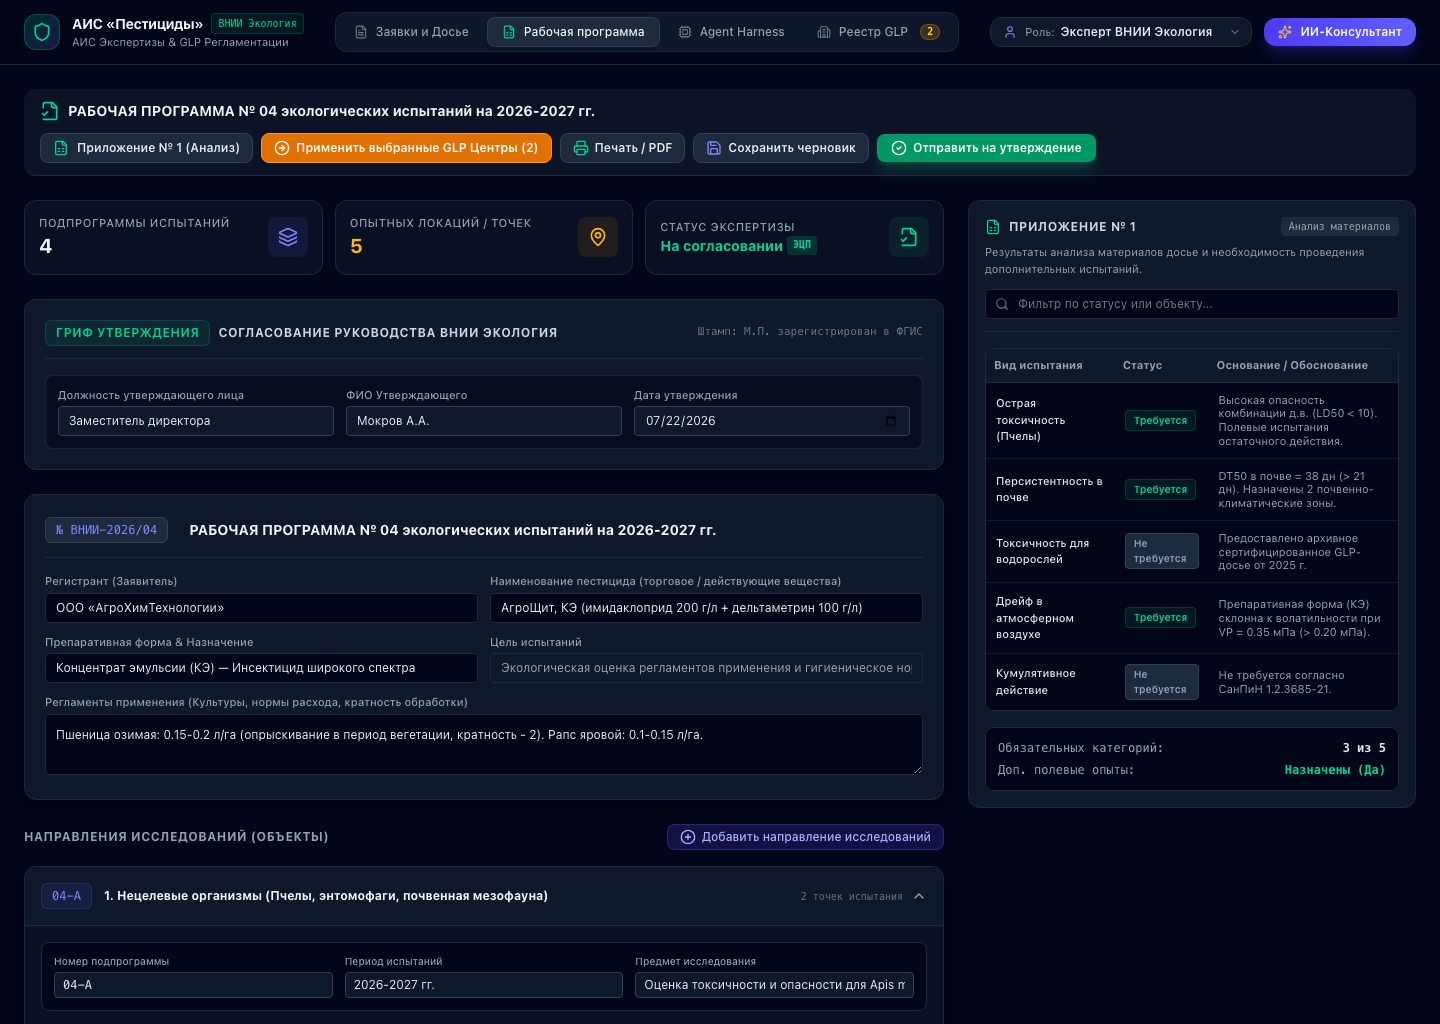
Task: Focus the status or object filter box
Action: [x=1192, y=304]
